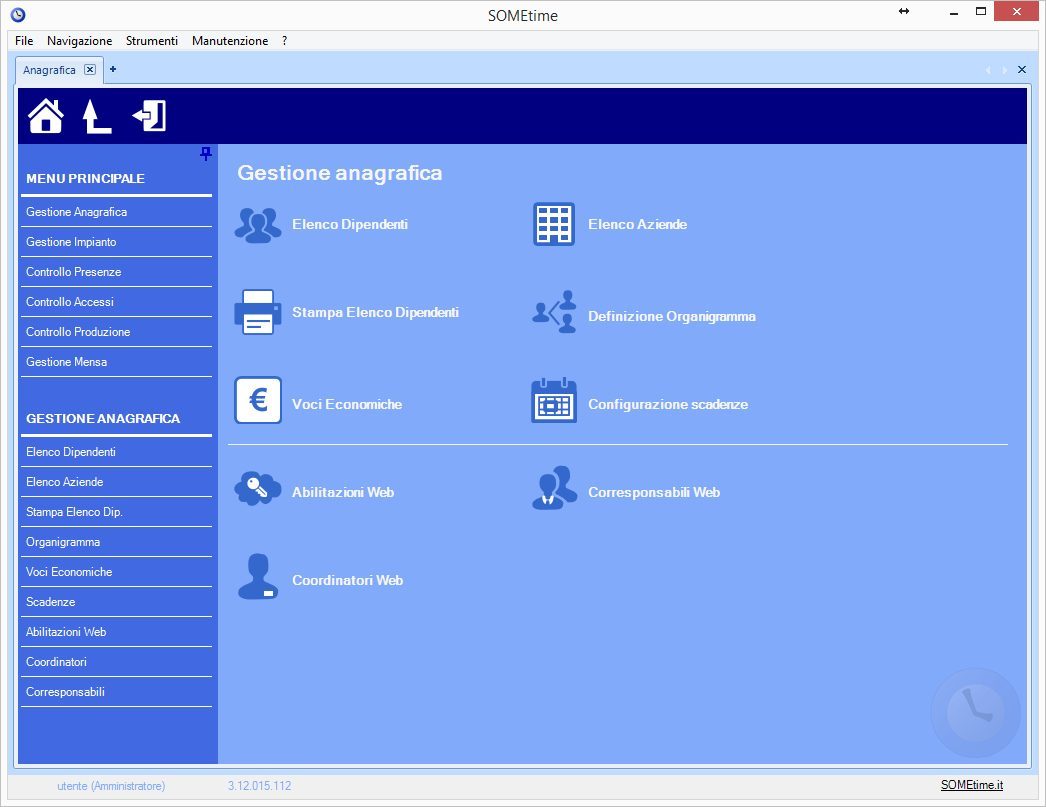
Task: Open the Elenco Aziende label in main panel
Action: pos(637,225)
